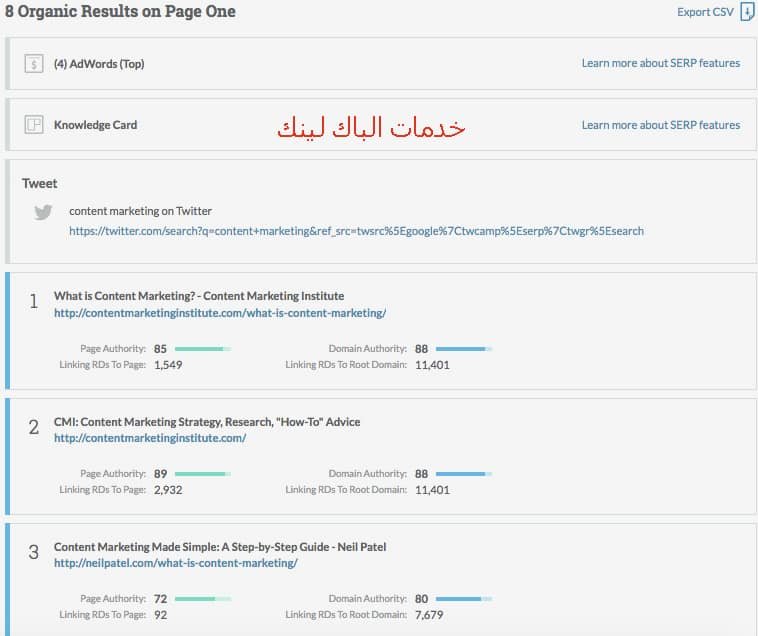
Task: Click the Domain Authority value 80
Action: pyautogui.click(x=422, y=599)
